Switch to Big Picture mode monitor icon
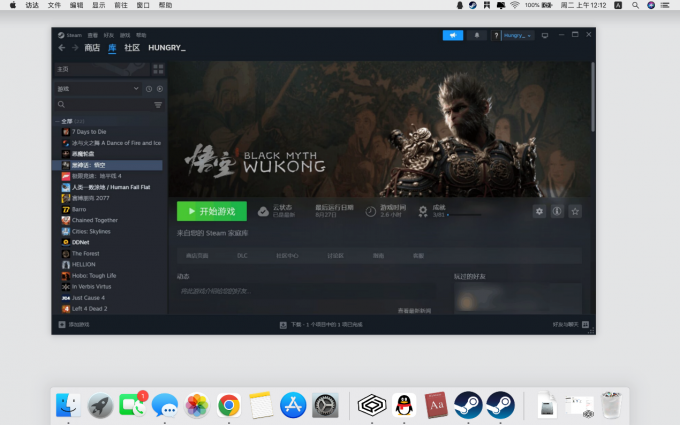This screenshot has height=425, width=680. (x=545, y=36)
